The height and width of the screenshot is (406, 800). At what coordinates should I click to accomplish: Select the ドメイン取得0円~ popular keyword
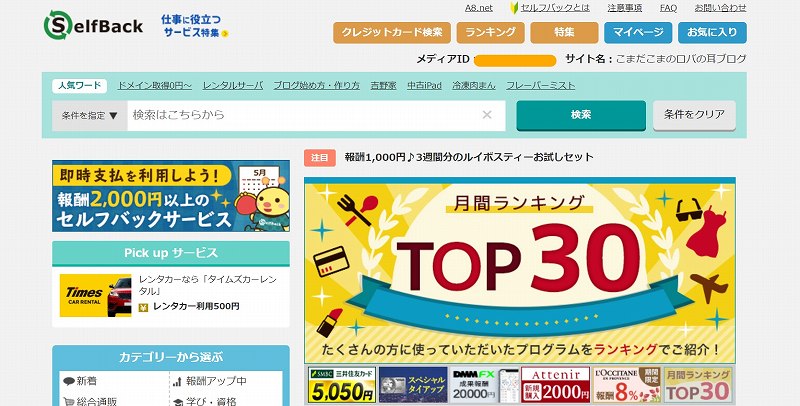point(155,86)
